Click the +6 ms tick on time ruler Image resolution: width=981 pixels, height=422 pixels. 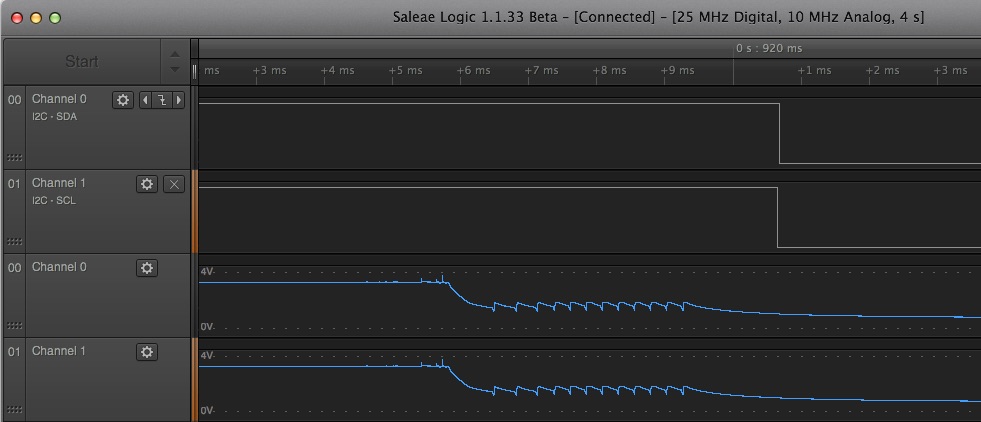473,70
